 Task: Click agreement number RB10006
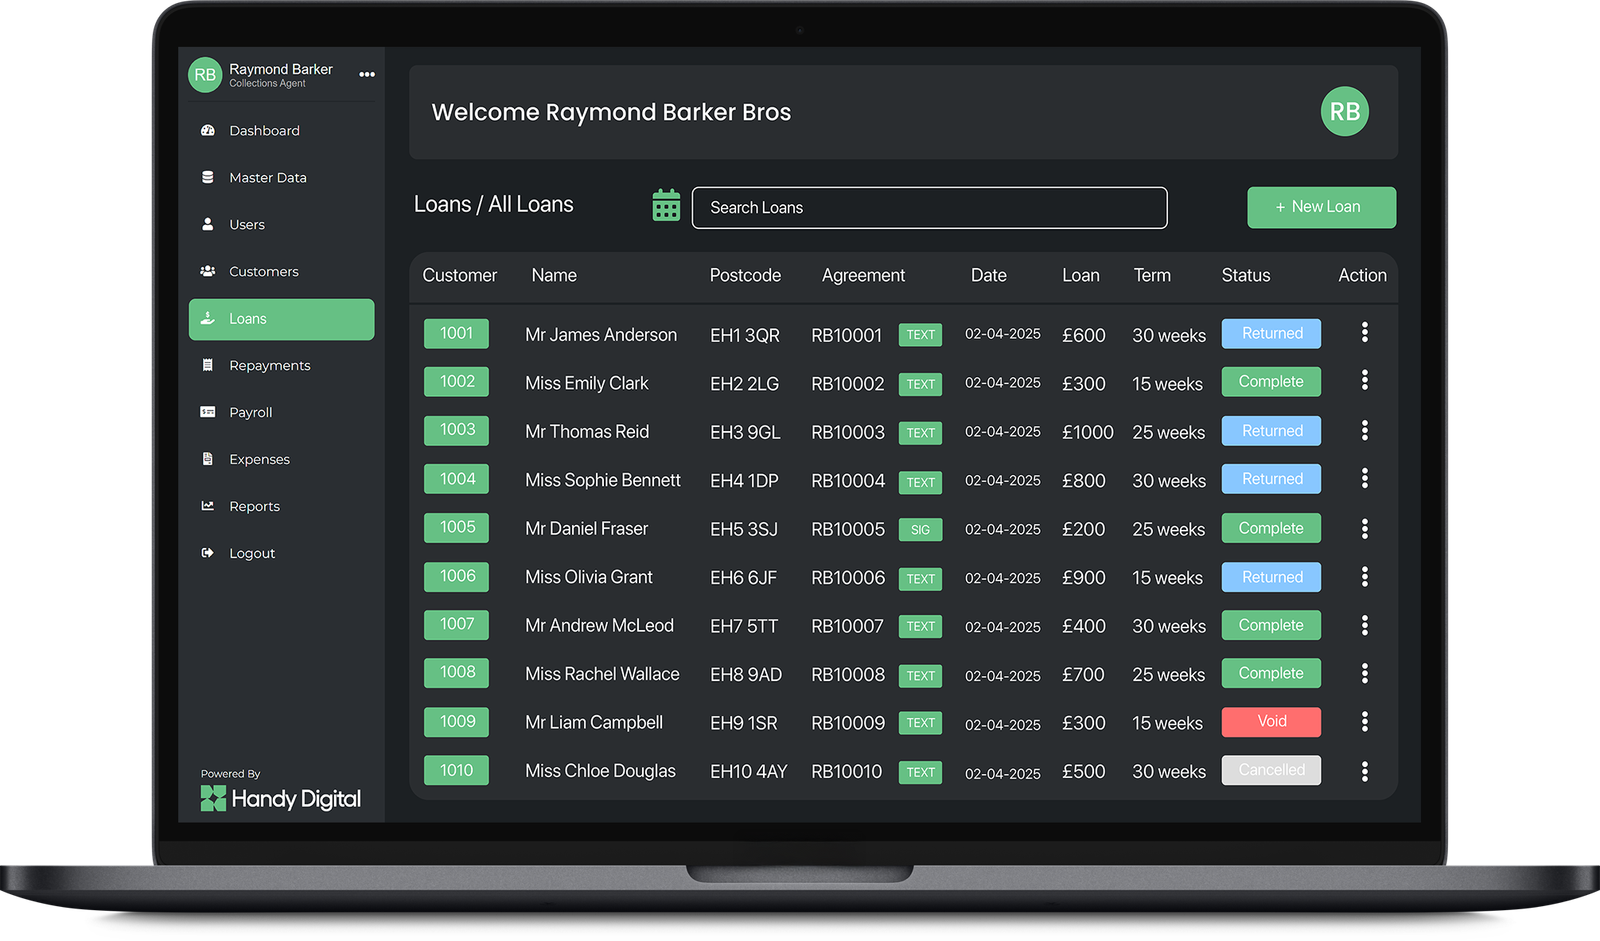click(x=848, y=578)
